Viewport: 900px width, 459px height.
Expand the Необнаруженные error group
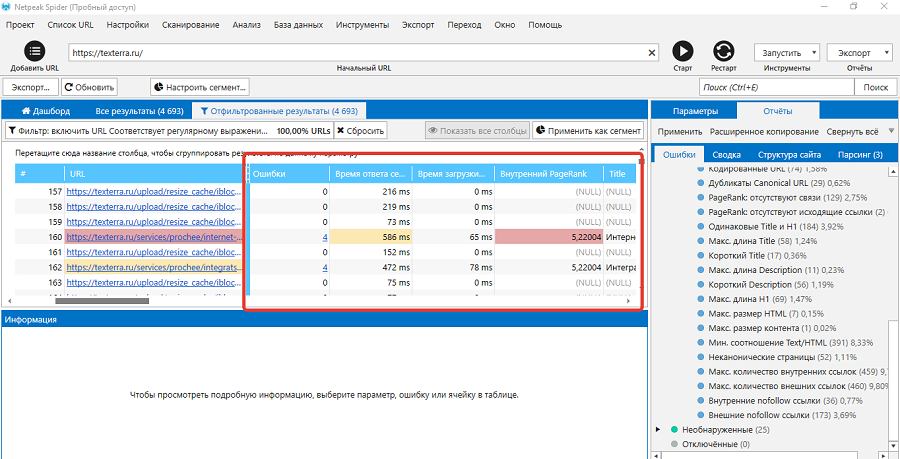[x=658, y=429]
